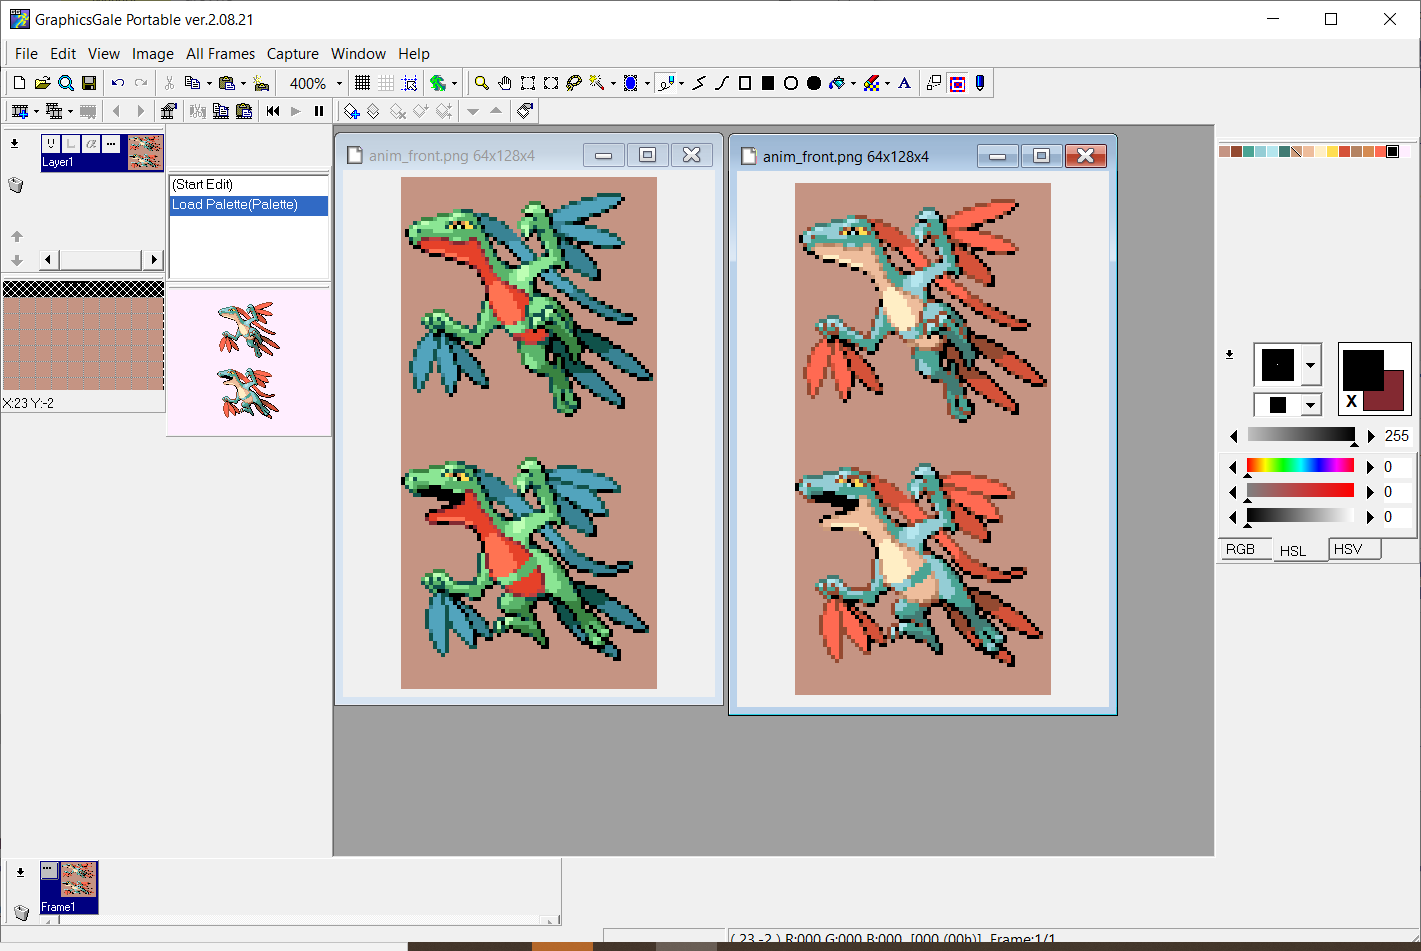Click the Undo arrow icon
This screenshot has width=1421, height=951.
click(118, 83)
